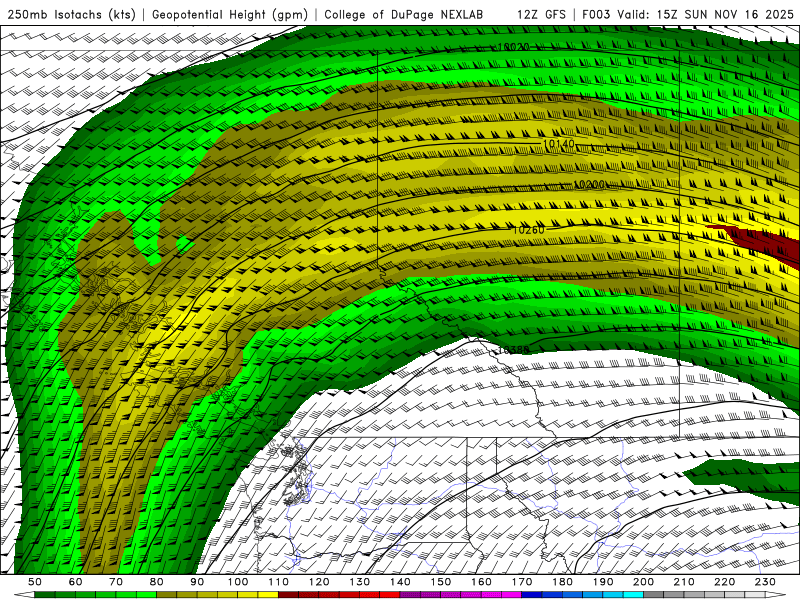
Task: Click the cyan segment of the legend color bar
Action: (633, 595)
